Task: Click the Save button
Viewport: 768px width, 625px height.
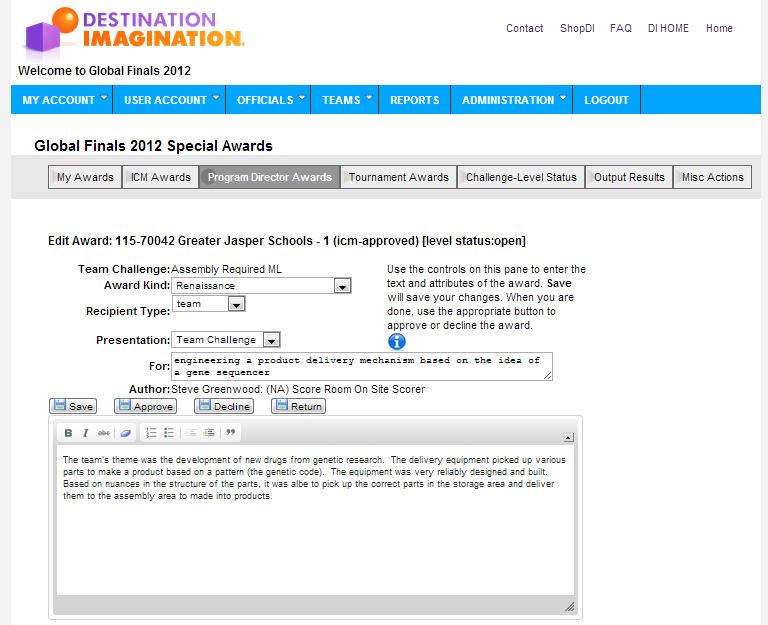Action: click(x=73, y=406)
